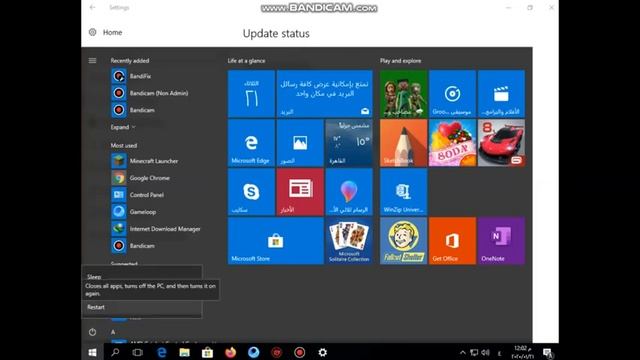
Task: Open the Get Office tile
Action: [452, 241]
